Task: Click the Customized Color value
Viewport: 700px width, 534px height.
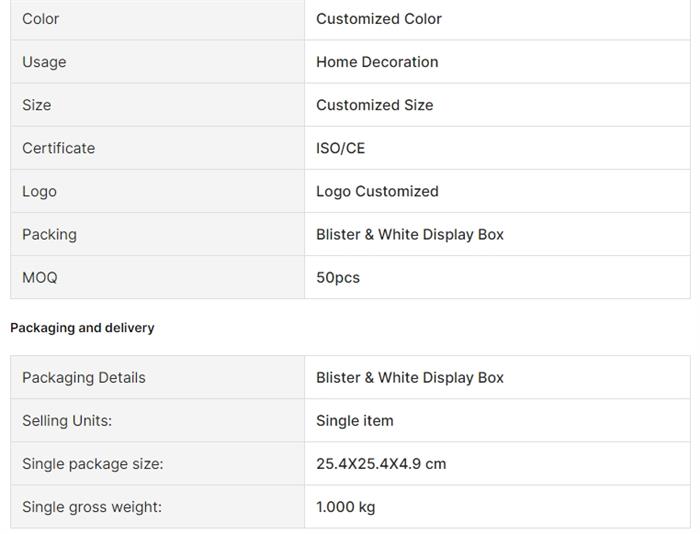Action: pyautogui.click(x=378, y=19)
